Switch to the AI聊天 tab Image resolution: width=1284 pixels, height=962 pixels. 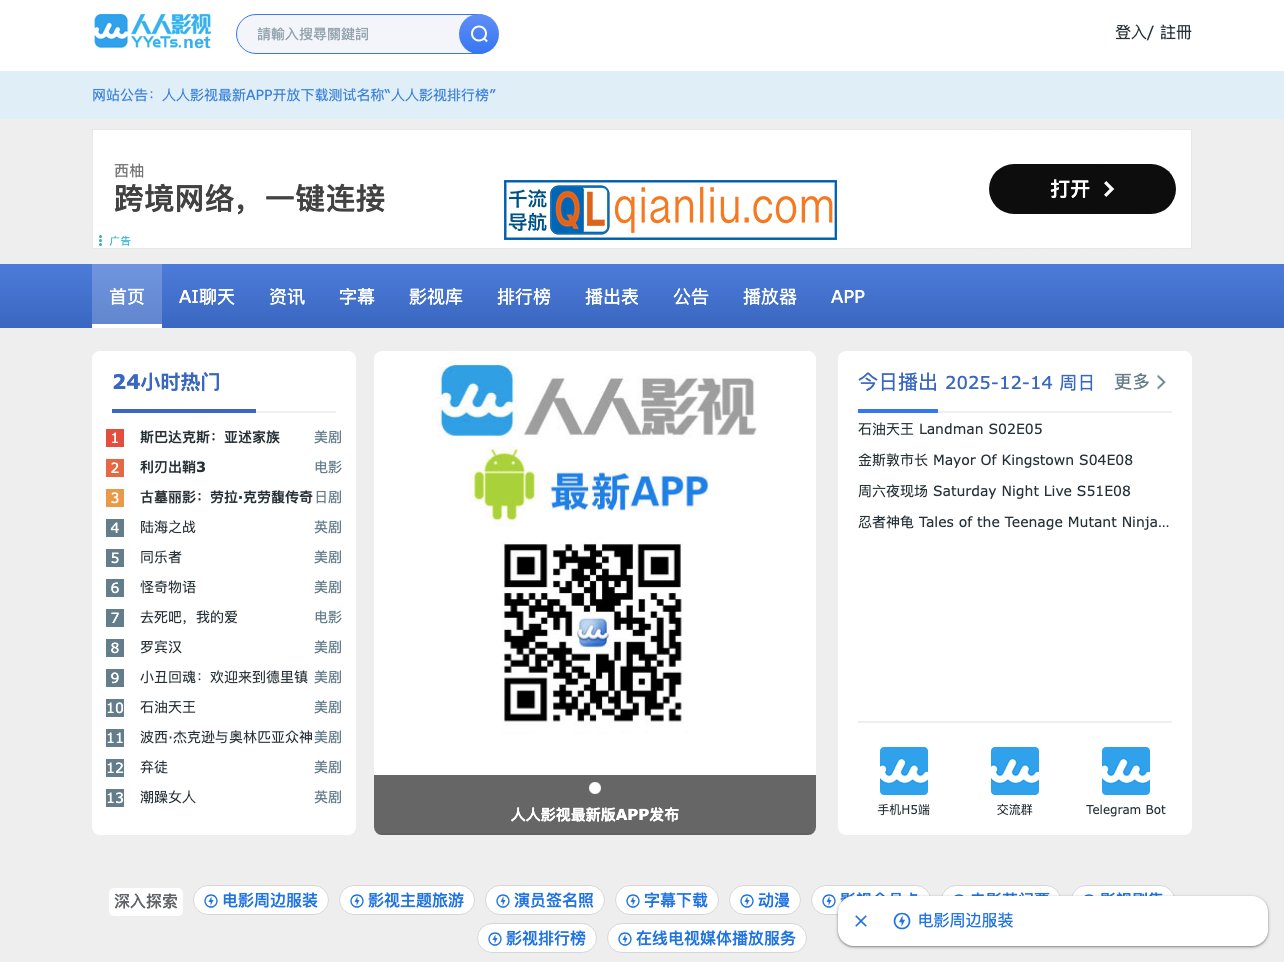(206, 296)
